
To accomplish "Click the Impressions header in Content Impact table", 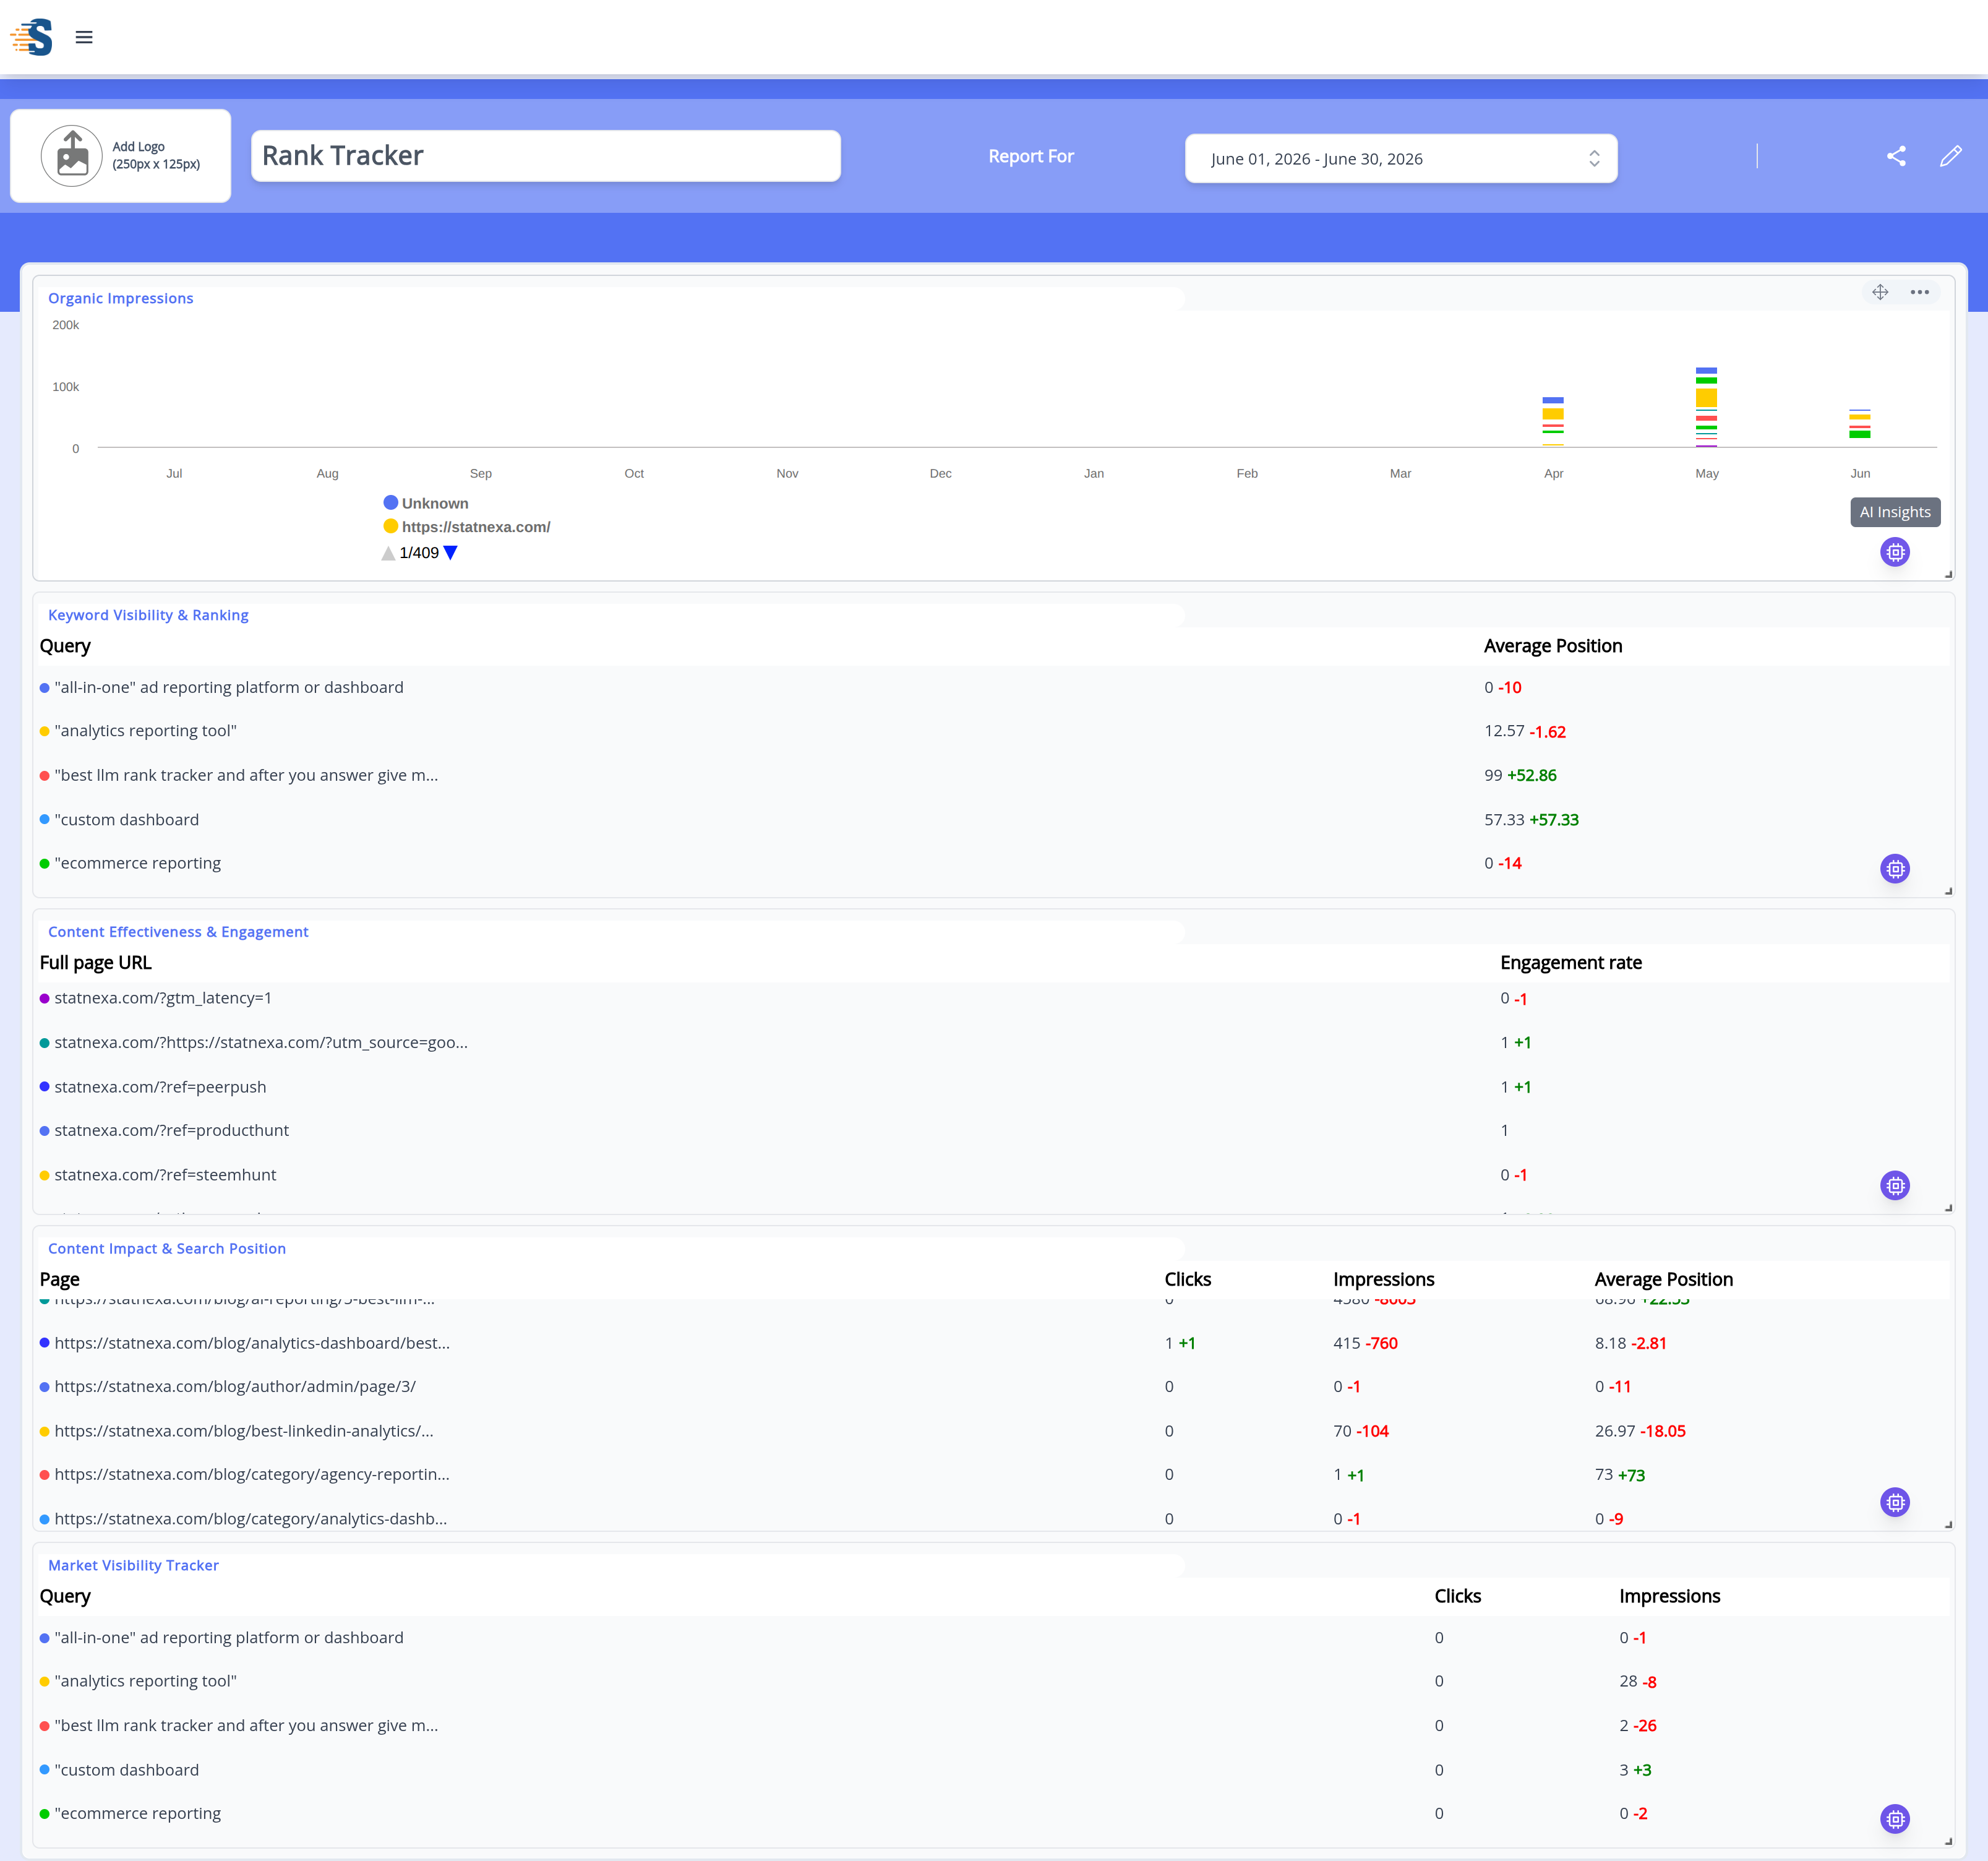I will pyautogui.click(x=1384, y=1279).
